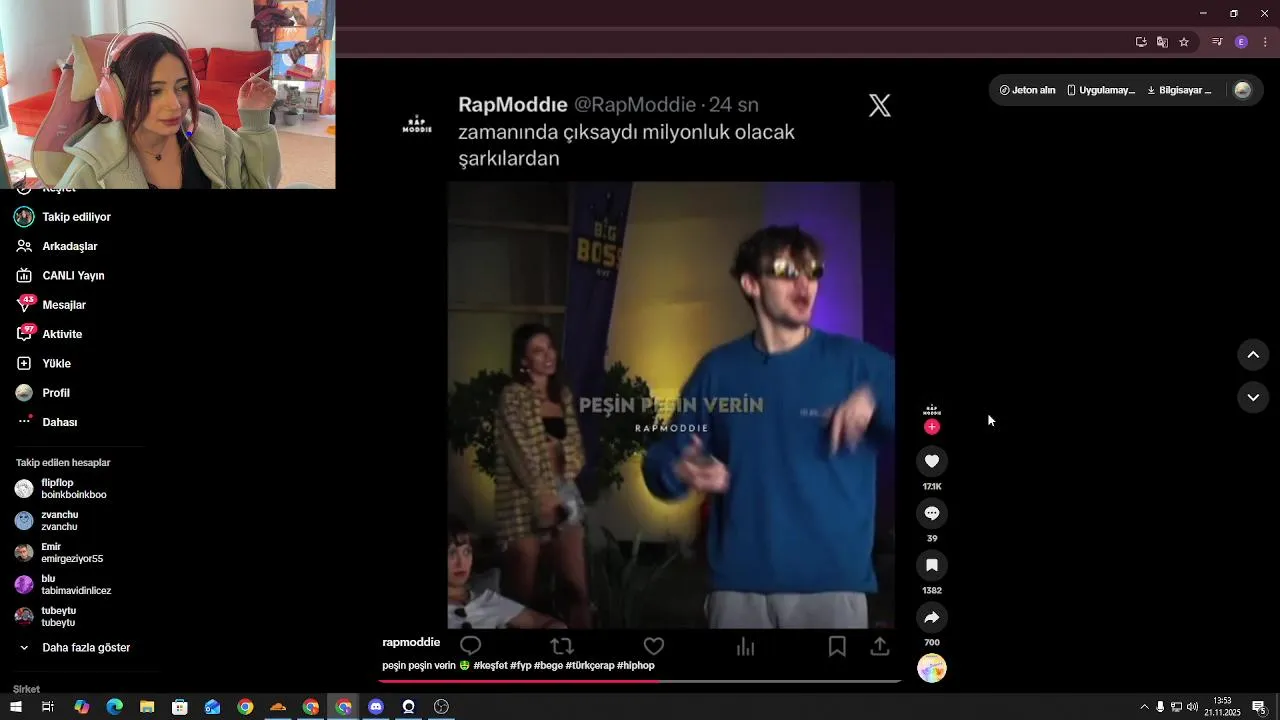Click the Bilgisayar download button
Screen dimensions: 1280x720
coord(1179,90)
